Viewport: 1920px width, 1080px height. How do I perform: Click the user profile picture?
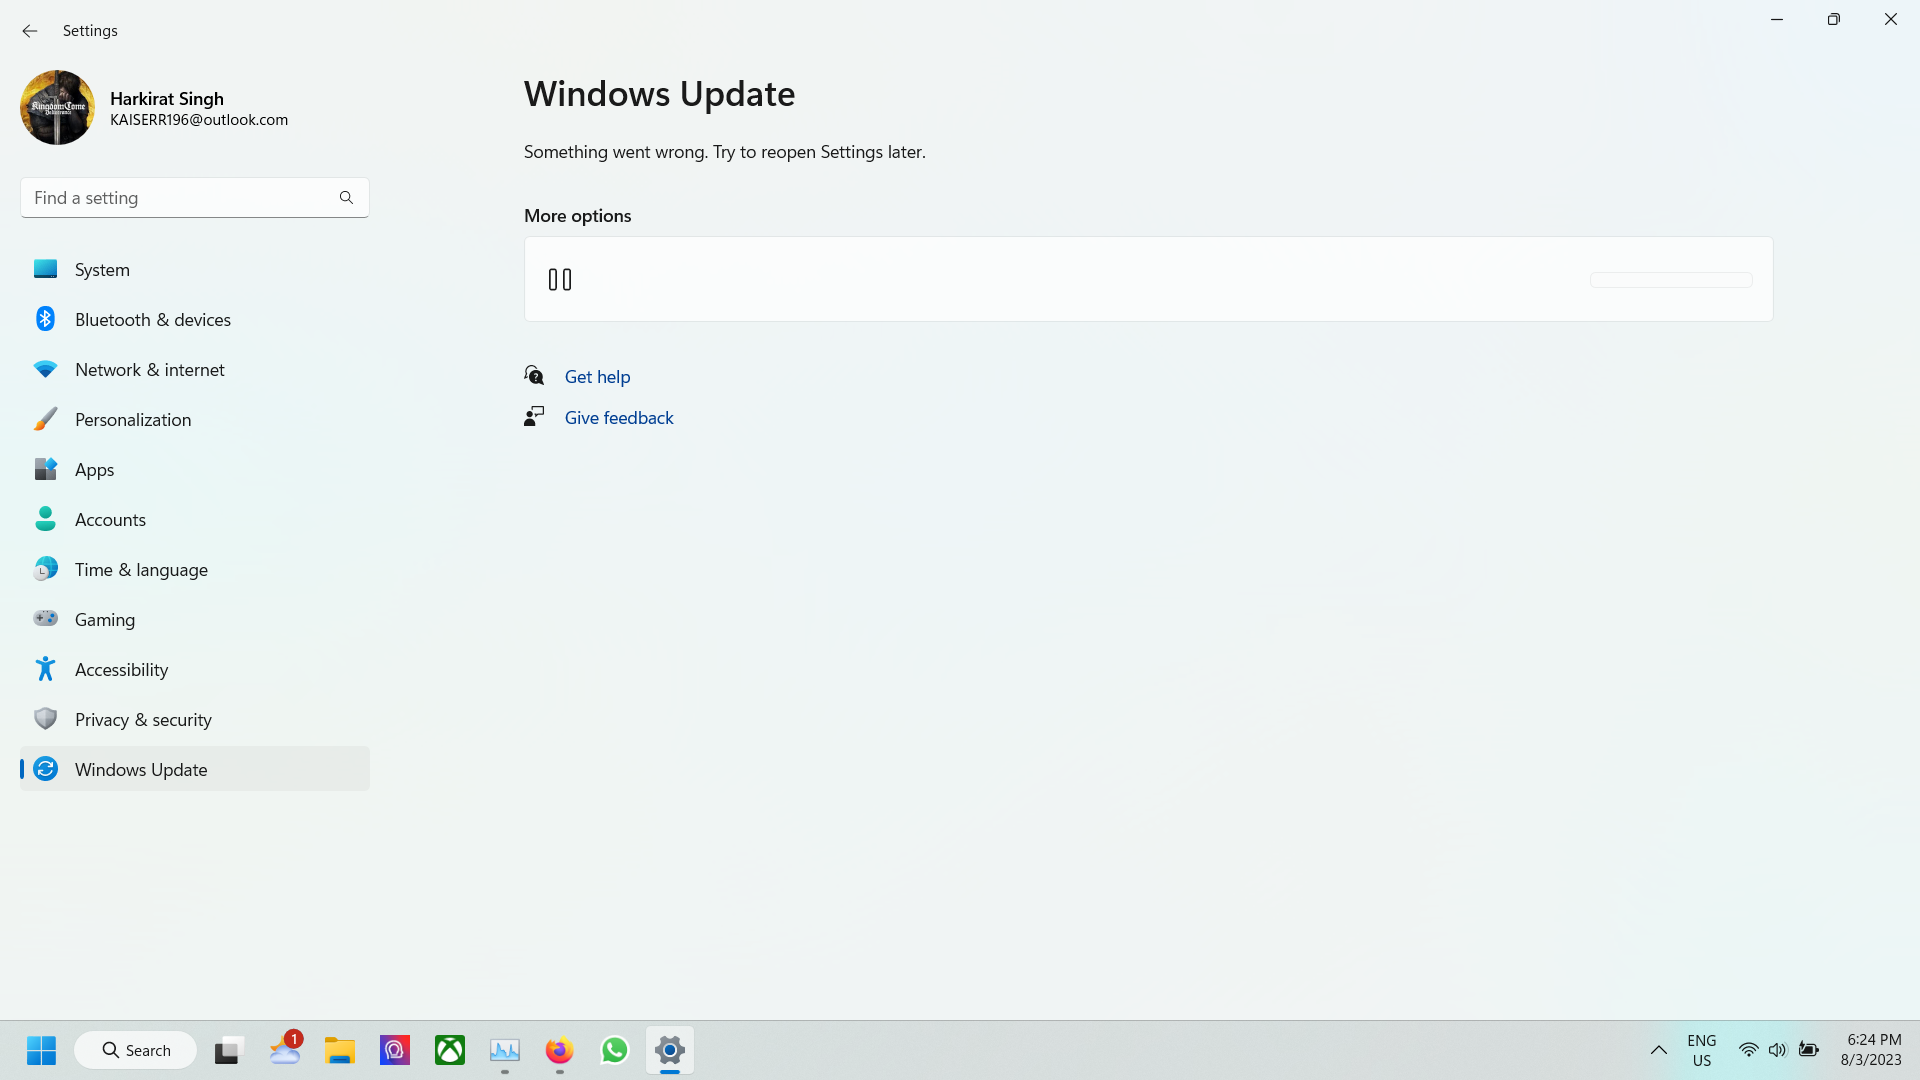tap(58, 107)
